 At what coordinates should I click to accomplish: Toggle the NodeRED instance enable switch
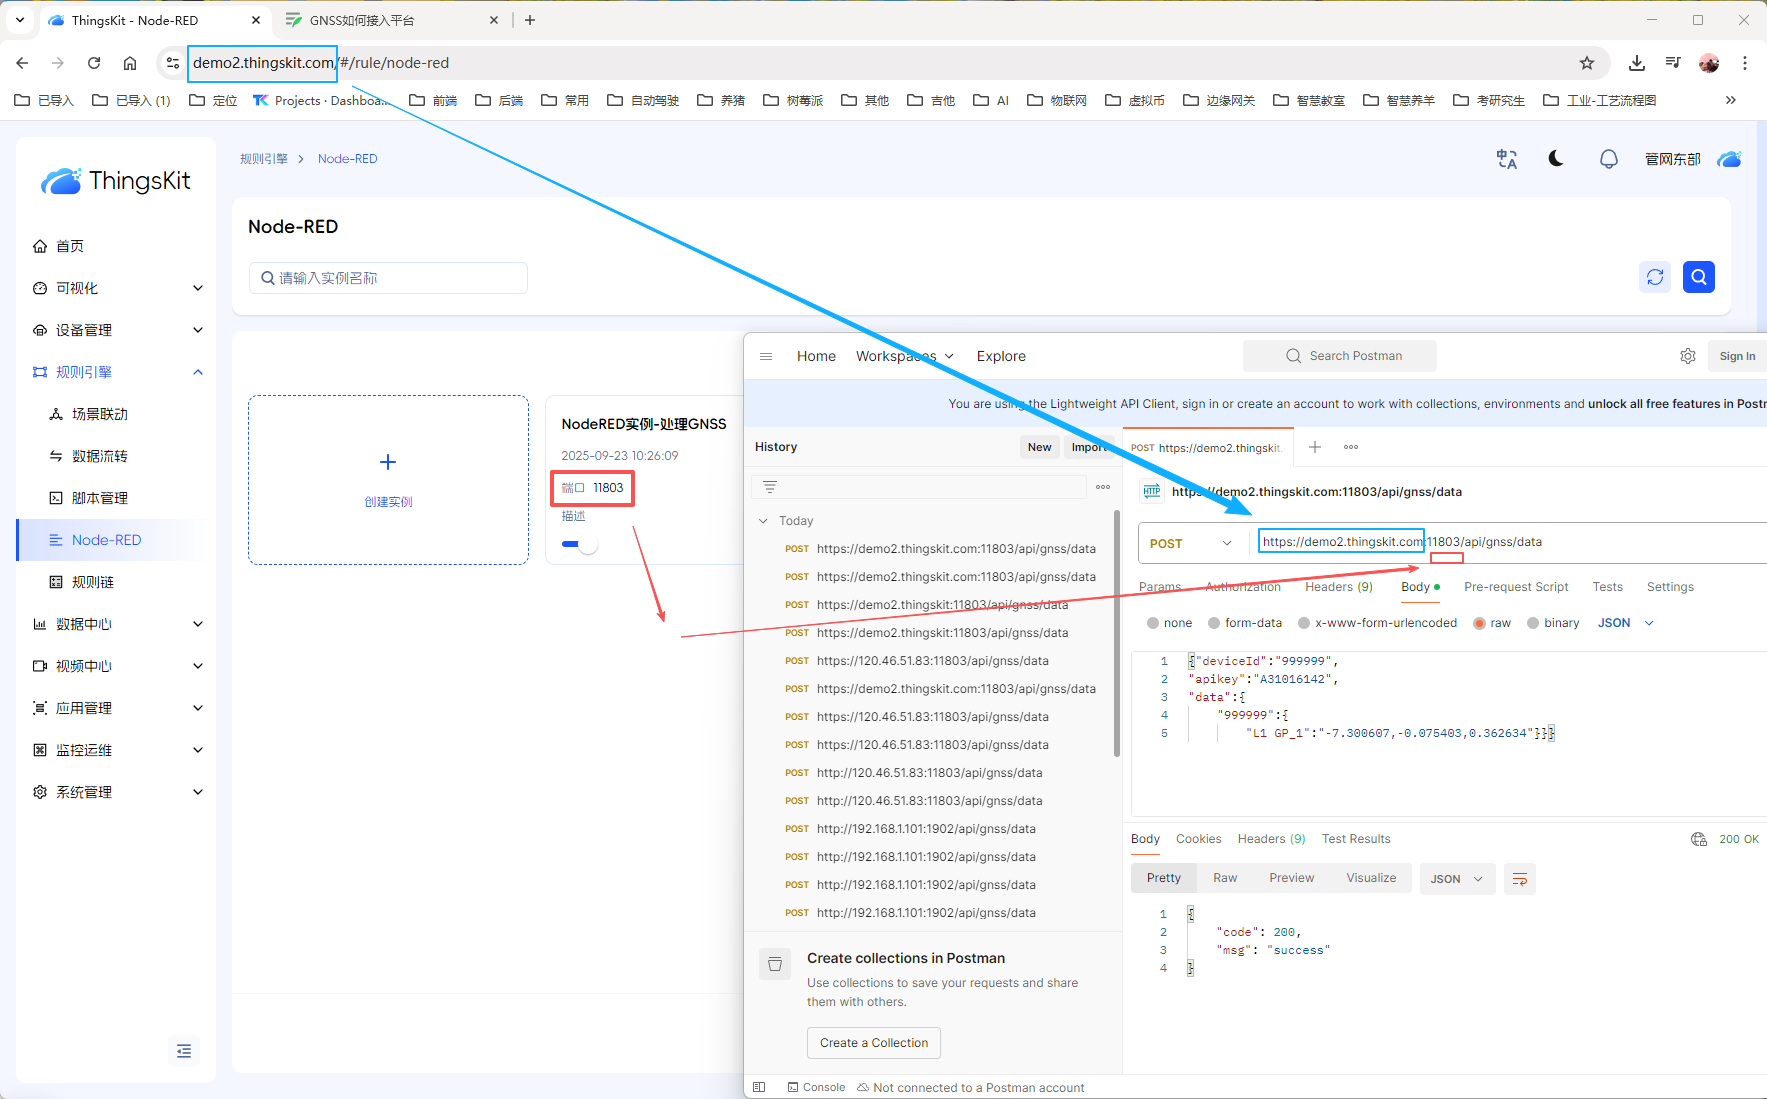coord(580,544)
